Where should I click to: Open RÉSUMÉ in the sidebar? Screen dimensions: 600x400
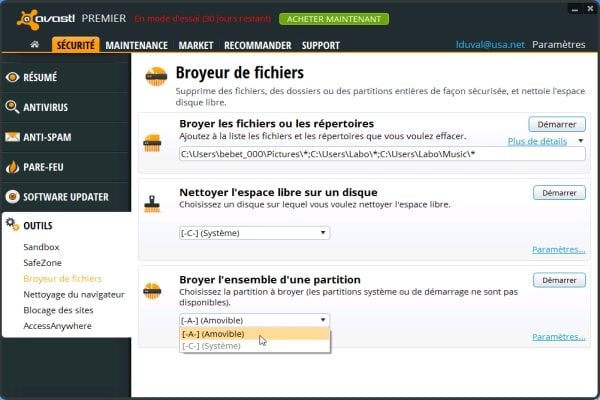coord(65,77)
